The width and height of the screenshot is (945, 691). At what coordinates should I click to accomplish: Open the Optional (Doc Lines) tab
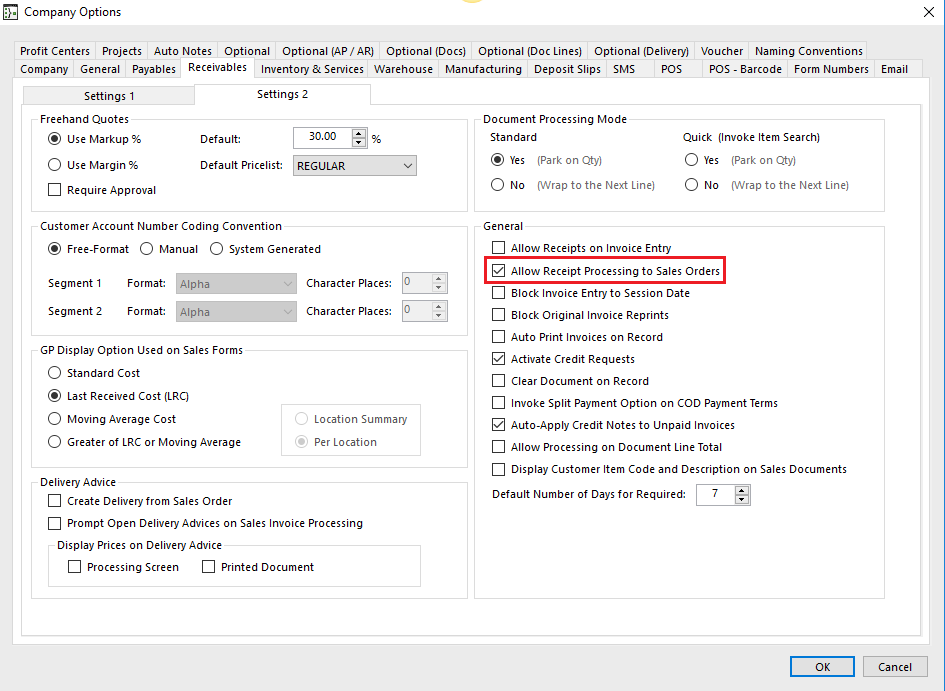pos(530,51)
